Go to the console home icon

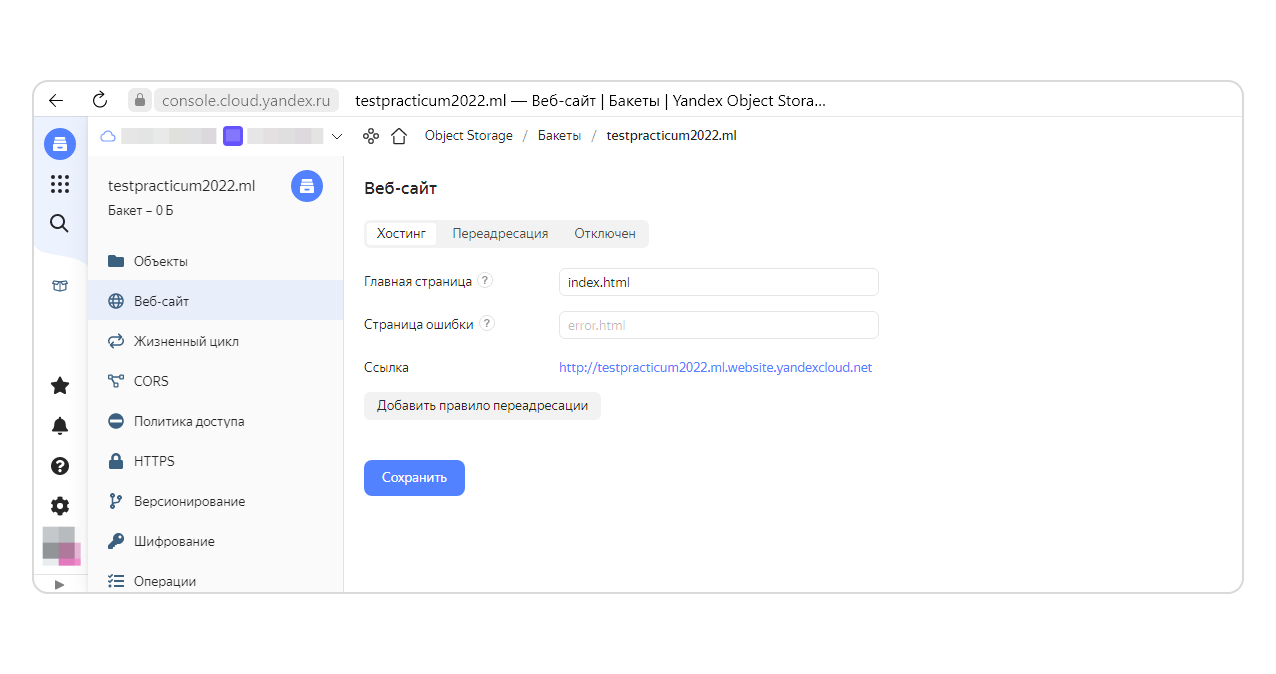tap(399, 136)
